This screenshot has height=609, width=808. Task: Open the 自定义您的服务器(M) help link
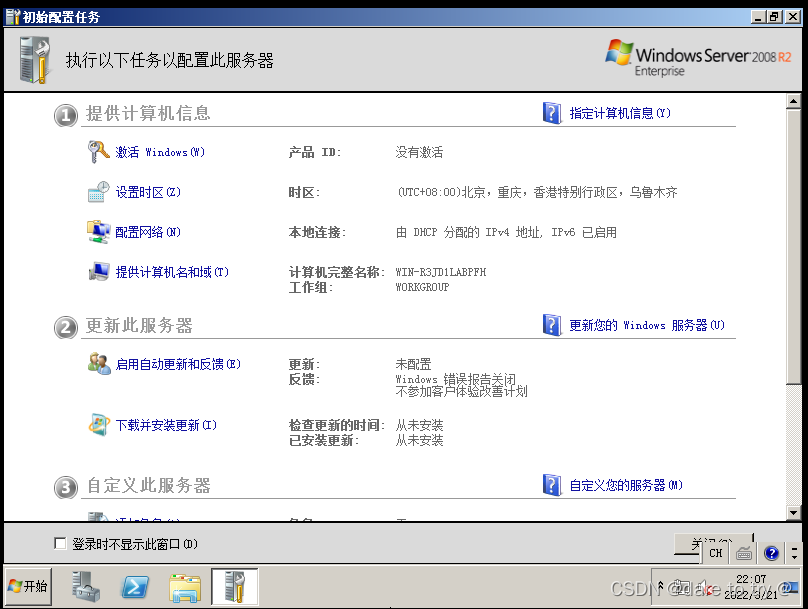[626, 485]
